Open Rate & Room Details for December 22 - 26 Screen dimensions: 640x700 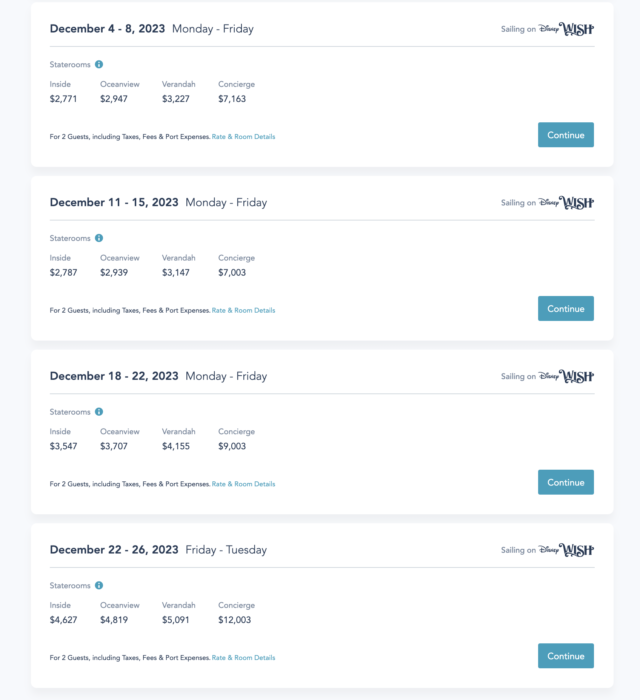click(243, 658)
